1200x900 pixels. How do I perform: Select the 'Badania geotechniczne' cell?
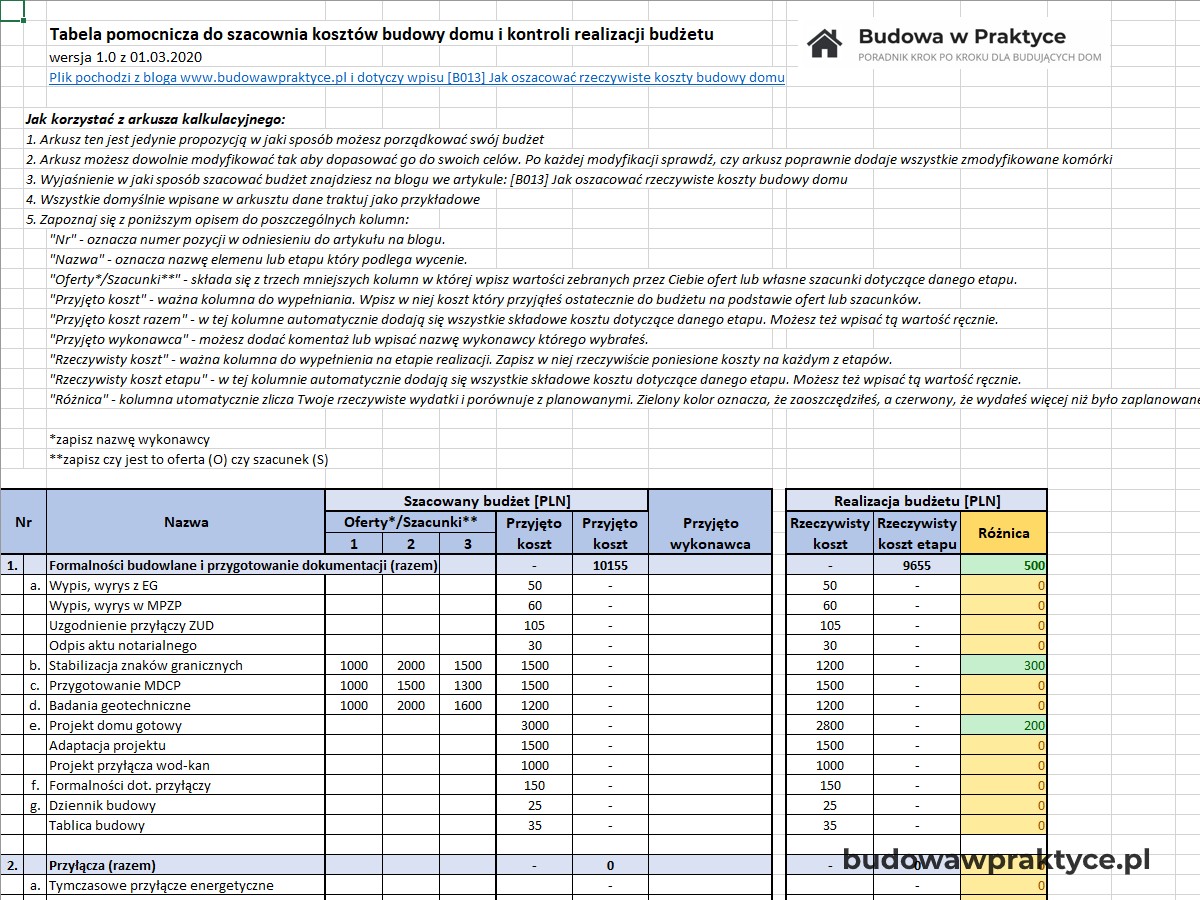coord(186,705)
